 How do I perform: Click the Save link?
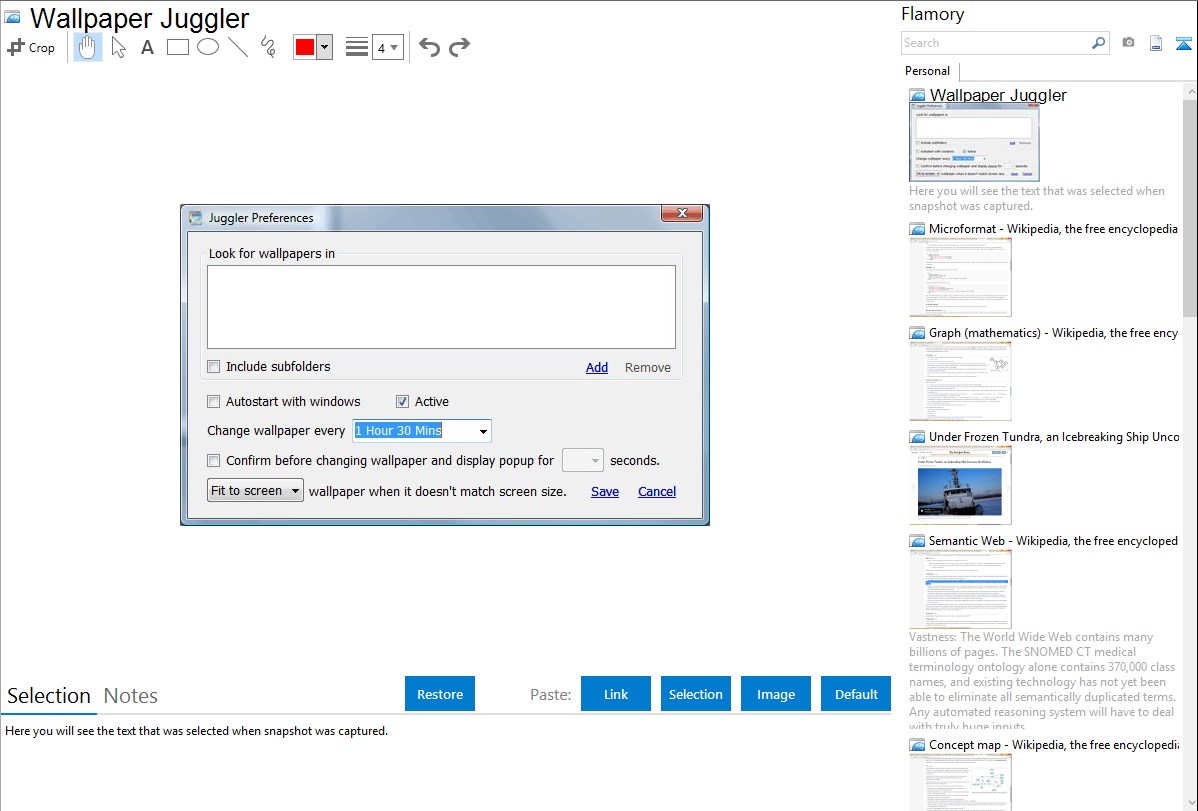(605, 491)
